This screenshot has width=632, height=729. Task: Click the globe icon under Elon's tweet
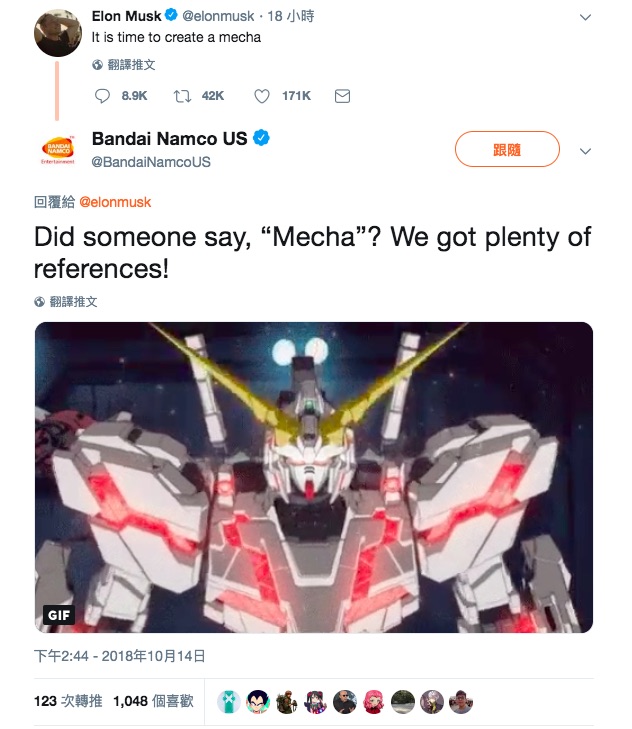97,65
